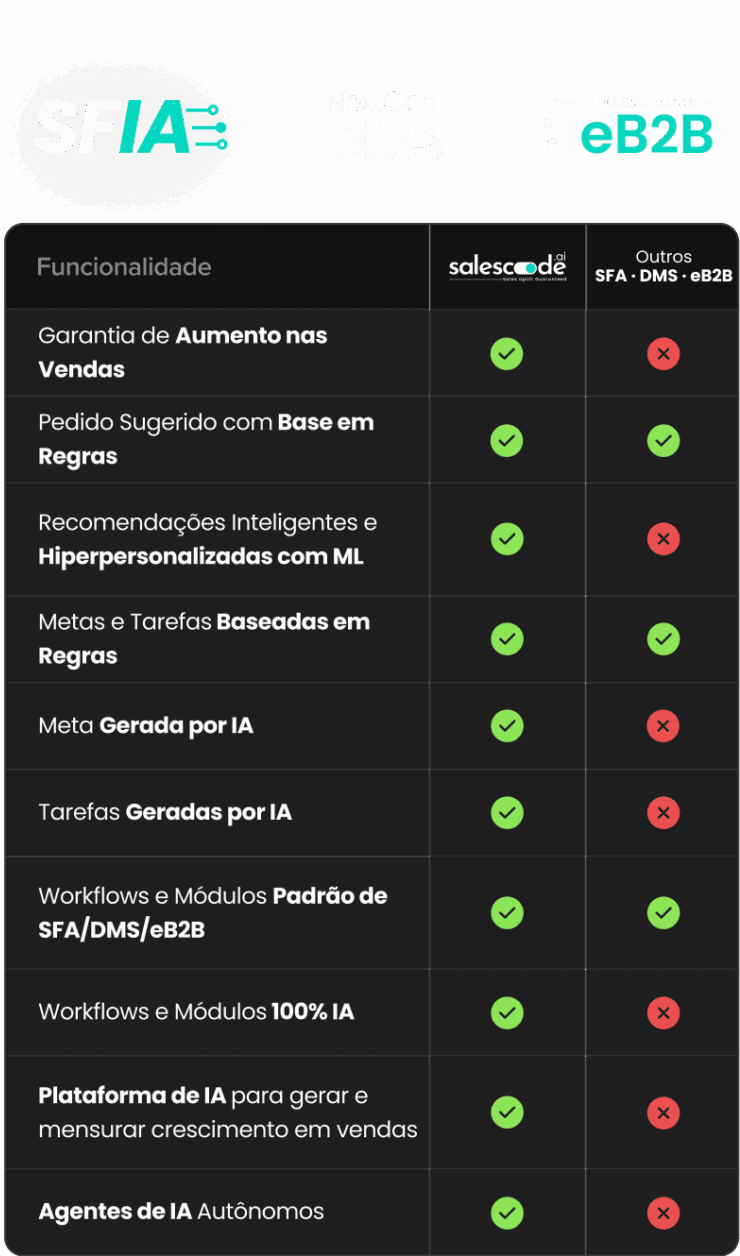The image size is (740, 1256).
Task: Click red X for Garantia de Aumento nas Vendas
Action: (x=663, y=354)
